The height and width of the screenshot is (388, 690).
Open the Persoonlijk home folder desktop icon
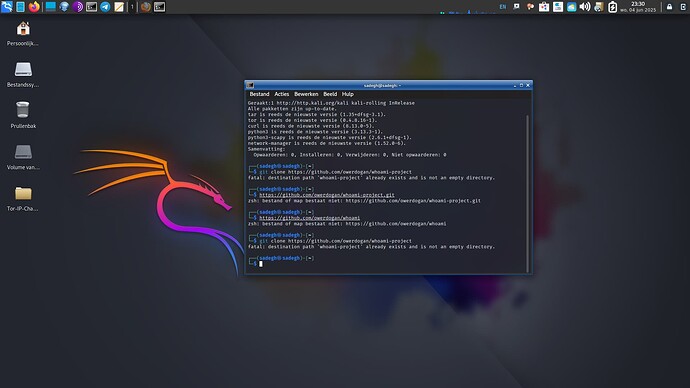[23, 34]
